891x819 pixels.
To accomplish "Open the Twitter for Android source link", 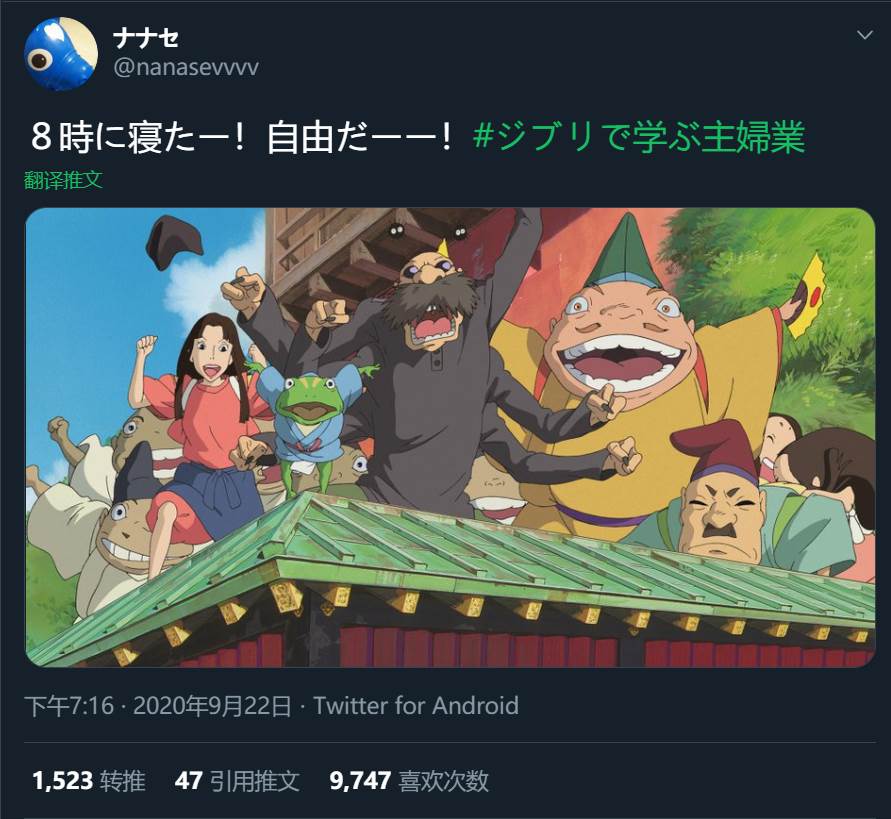I will coord(416,706).
